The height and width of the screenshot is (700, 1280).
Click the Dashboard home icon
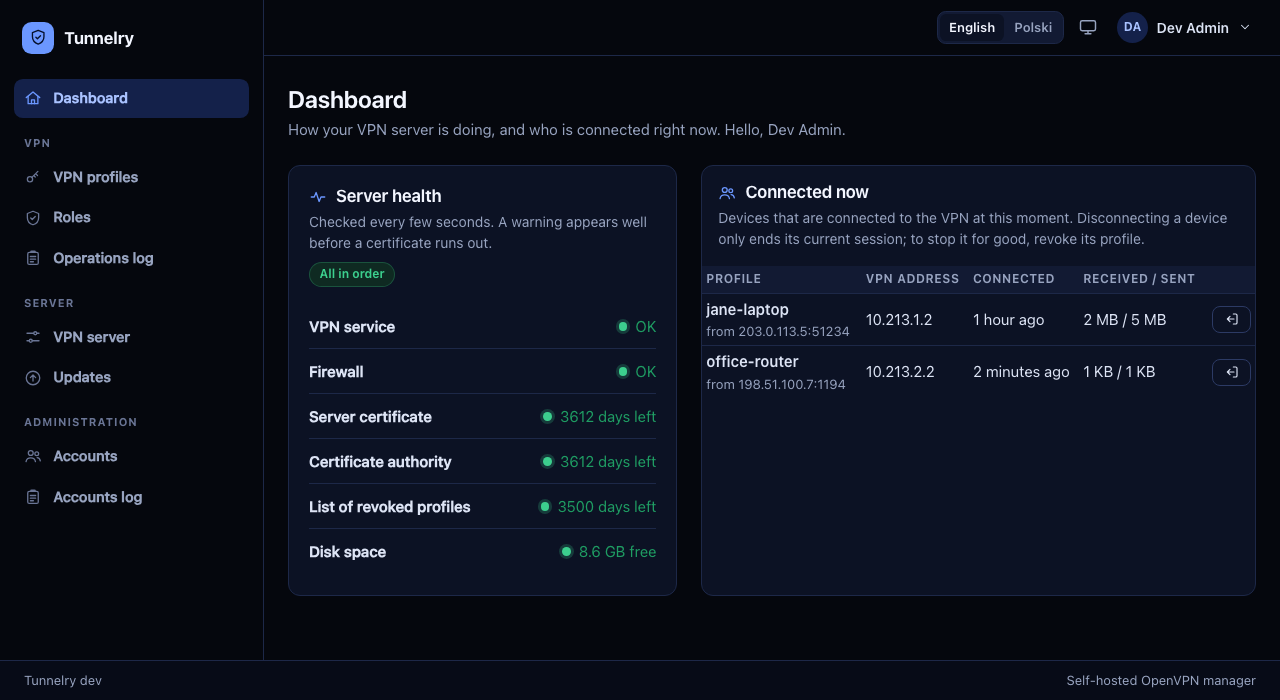(33, 98)
